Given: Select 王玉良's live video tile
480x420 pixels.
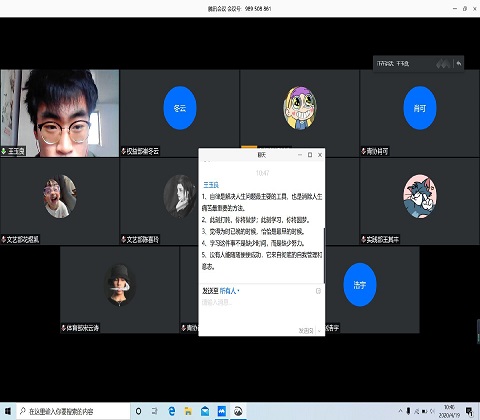Looking at the screenshot, I should coord(60,113).
